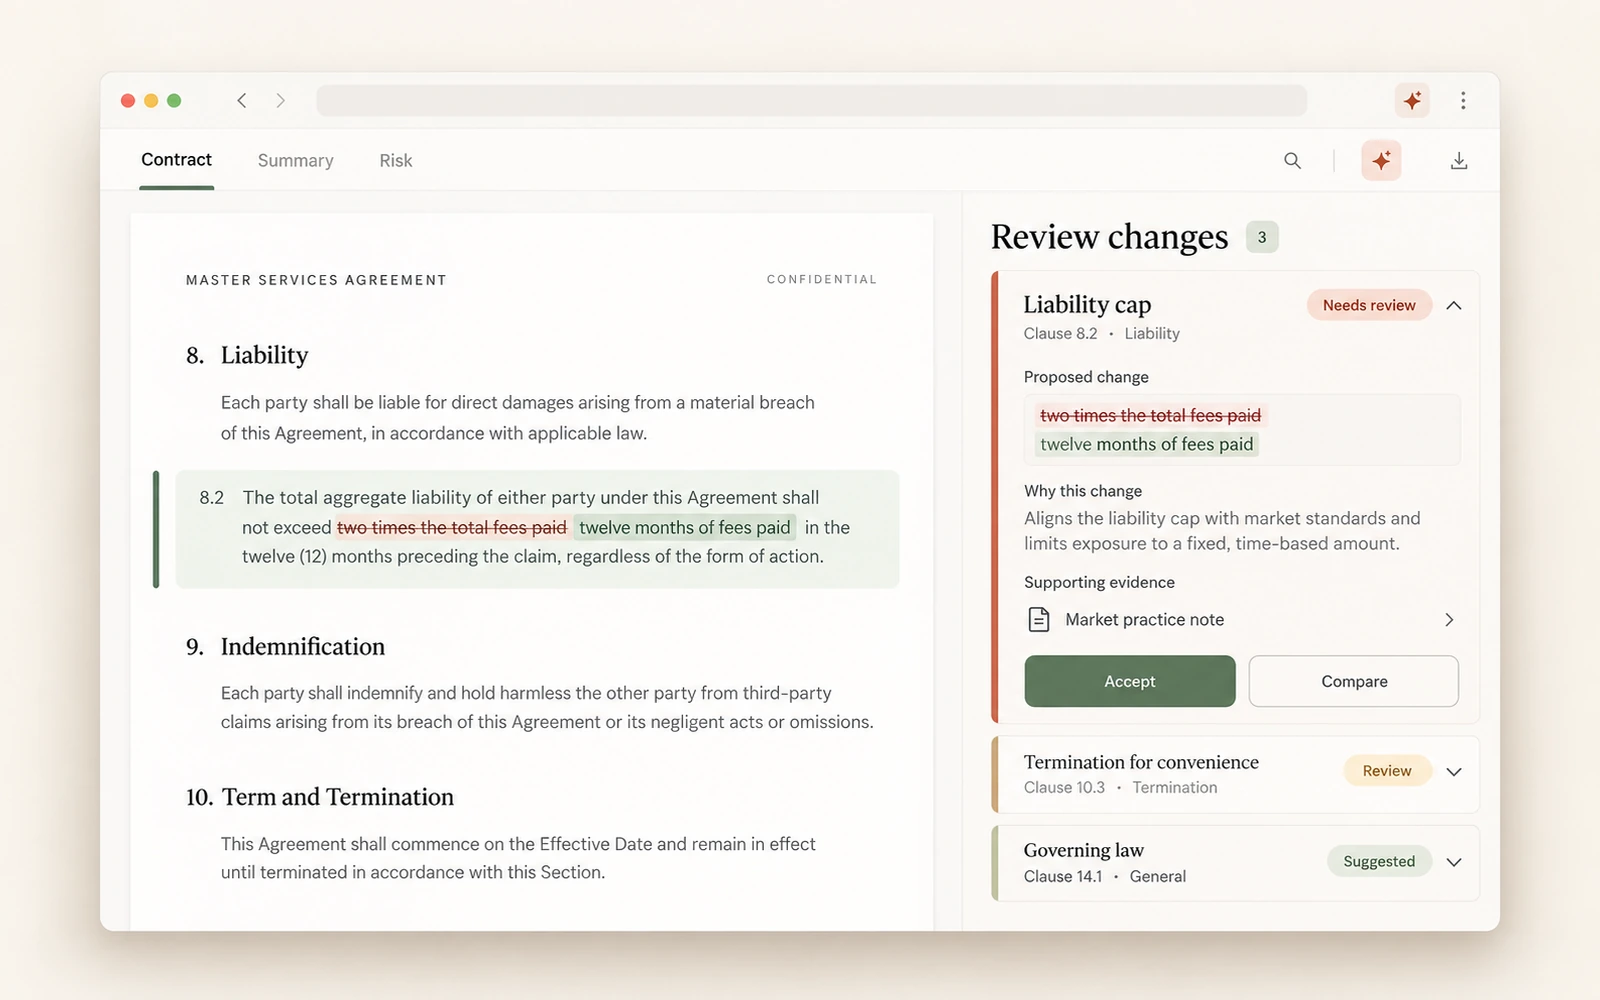
Task: Expand the Termination for convenience card
Action: click(1454, 772)
